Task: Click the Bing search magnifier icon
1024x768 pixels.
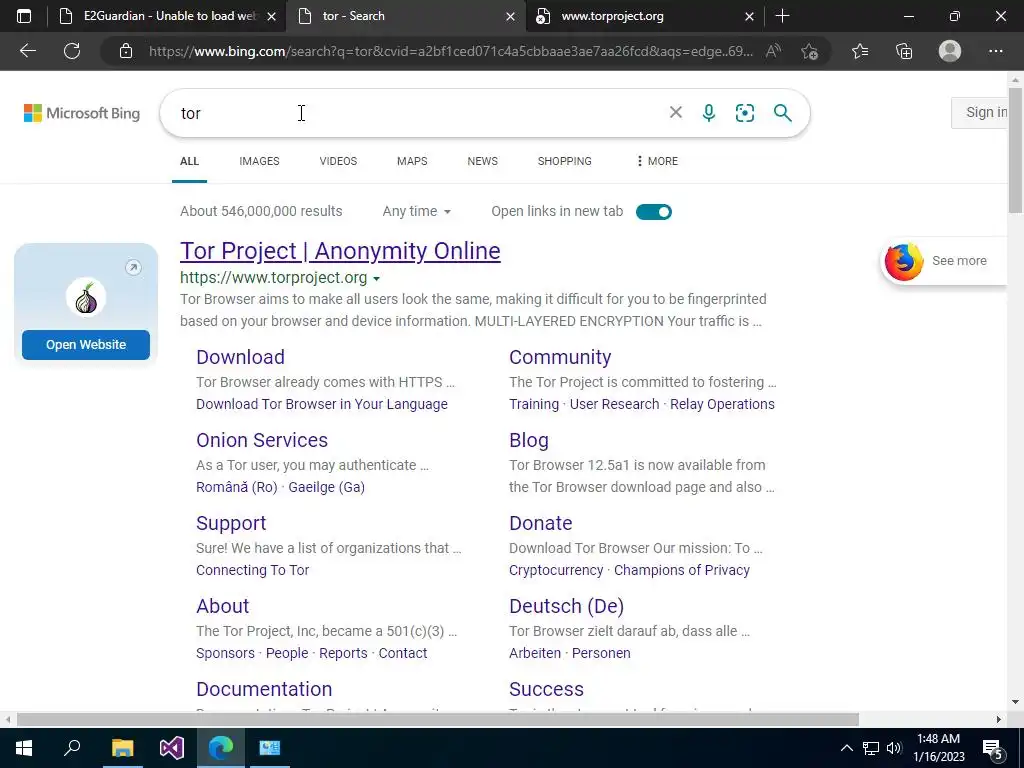Action: (782, 113)
